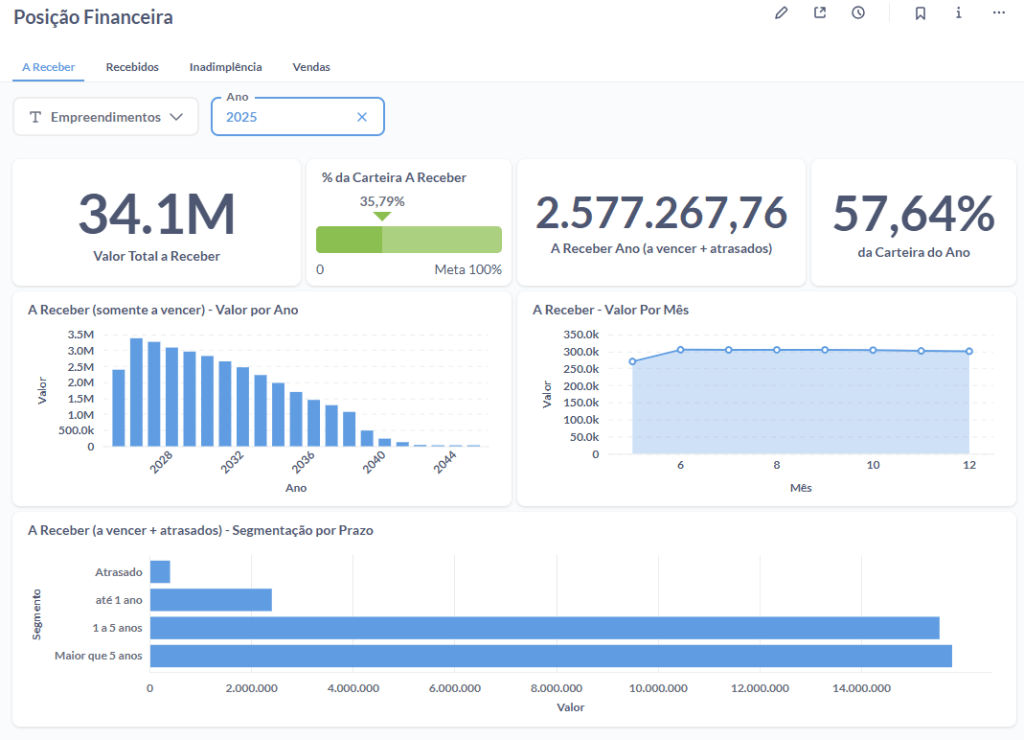Click the Posição Financeira dashboard title
Screen dimensions: 1024x740
pyautogui.click(x=93, y=17)
